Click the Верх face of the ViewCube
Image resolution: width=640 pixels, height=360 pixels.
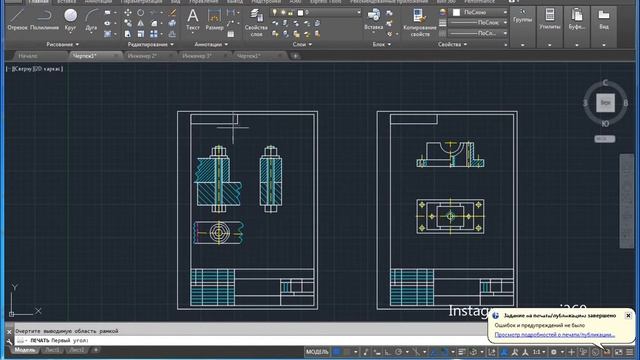(605, 102)
